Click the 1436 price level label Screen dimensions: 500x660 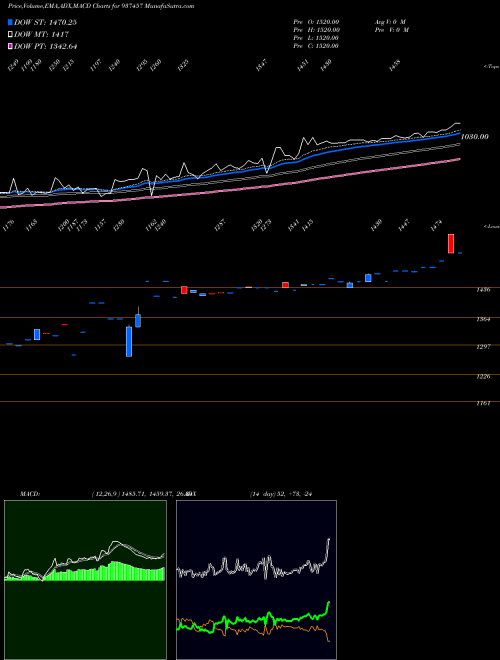pos(483,290)
